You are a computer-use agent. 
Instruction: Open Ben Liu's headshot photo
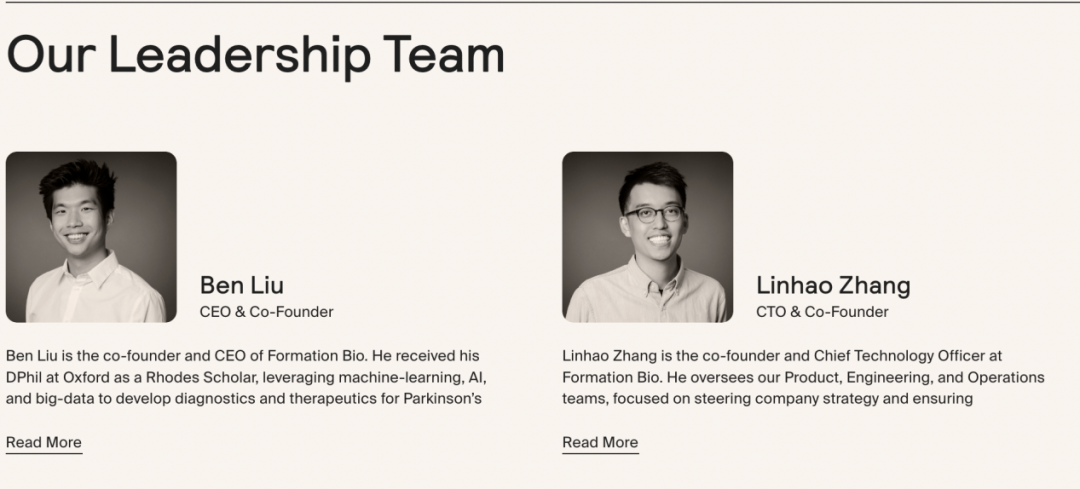coord(91,237)
